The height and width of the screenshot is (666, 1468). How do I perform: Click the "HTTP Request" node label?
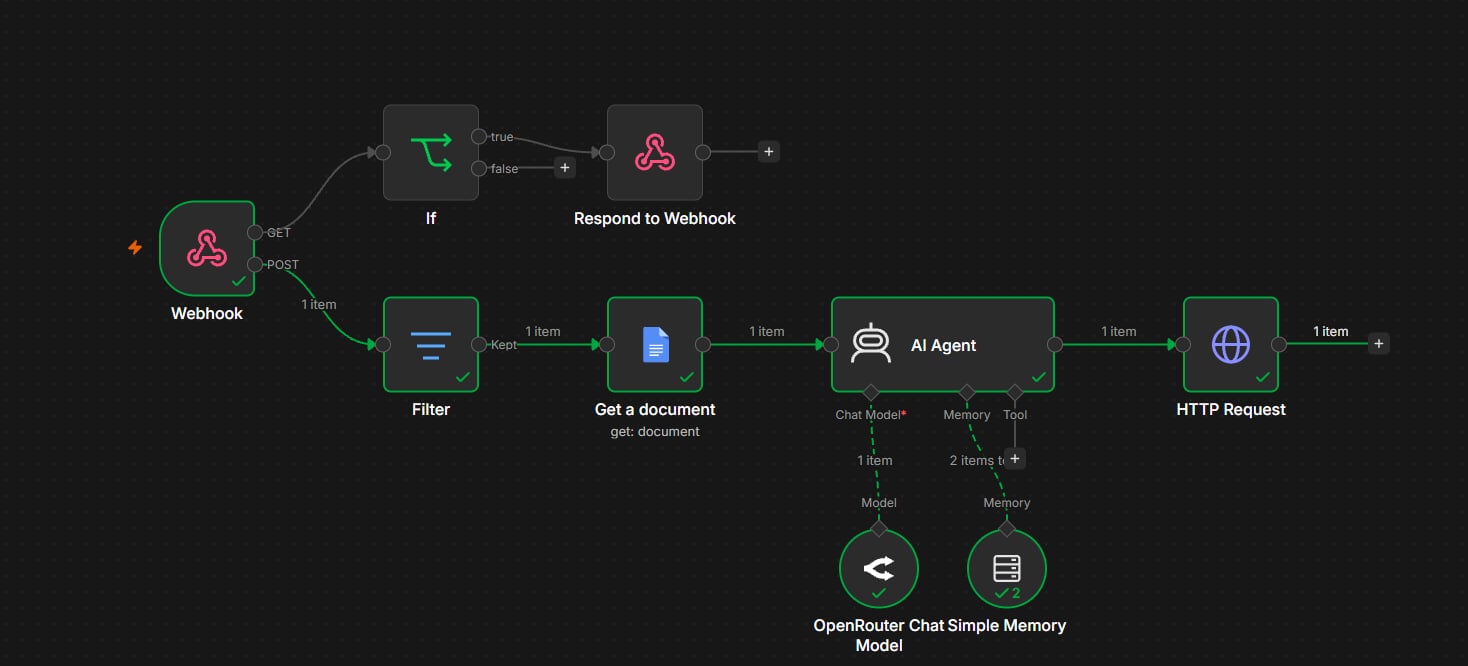1231,409
